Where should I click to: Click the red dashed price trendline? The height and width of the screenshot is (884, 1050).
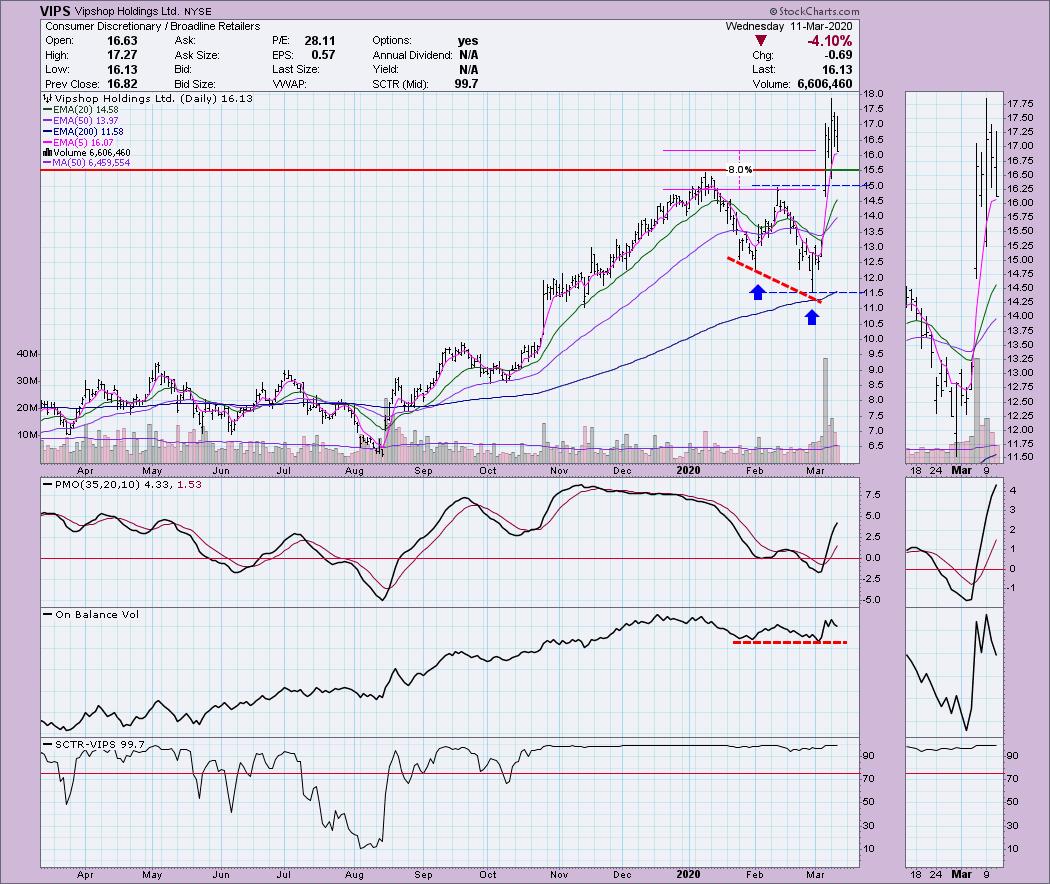tap(774, 280)
